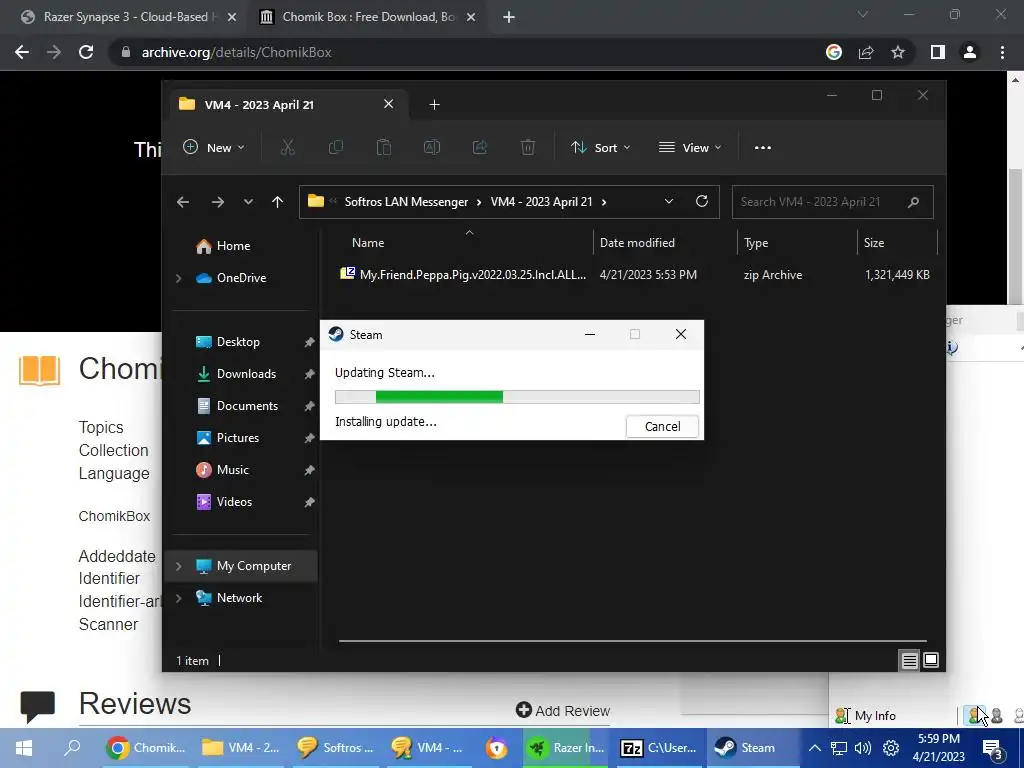Click the Cut icon in Explorer toolbar
Image resolution: width=1024 pixels, height=768 pixels.
coord(287,148)
